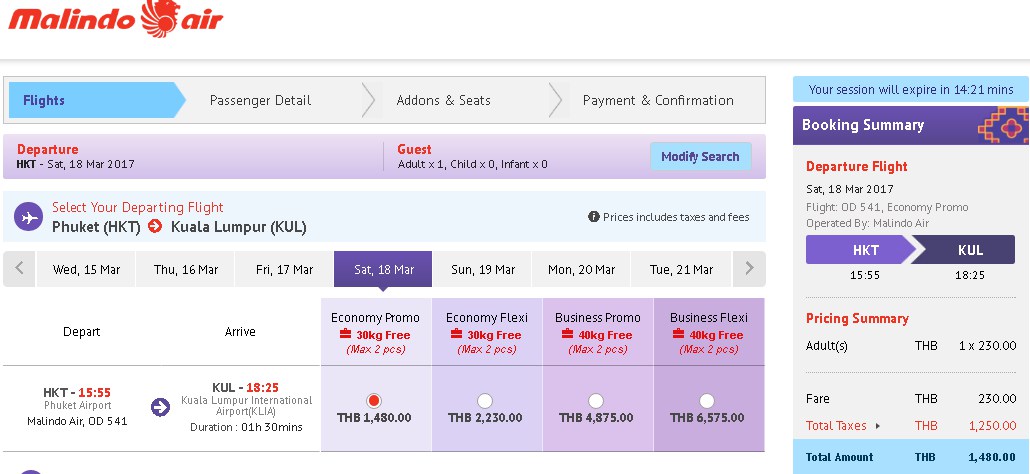Select Economy Promo fare THB 1,480.00
Viewport: 1030px width, 474px height.
click(374, 400)
